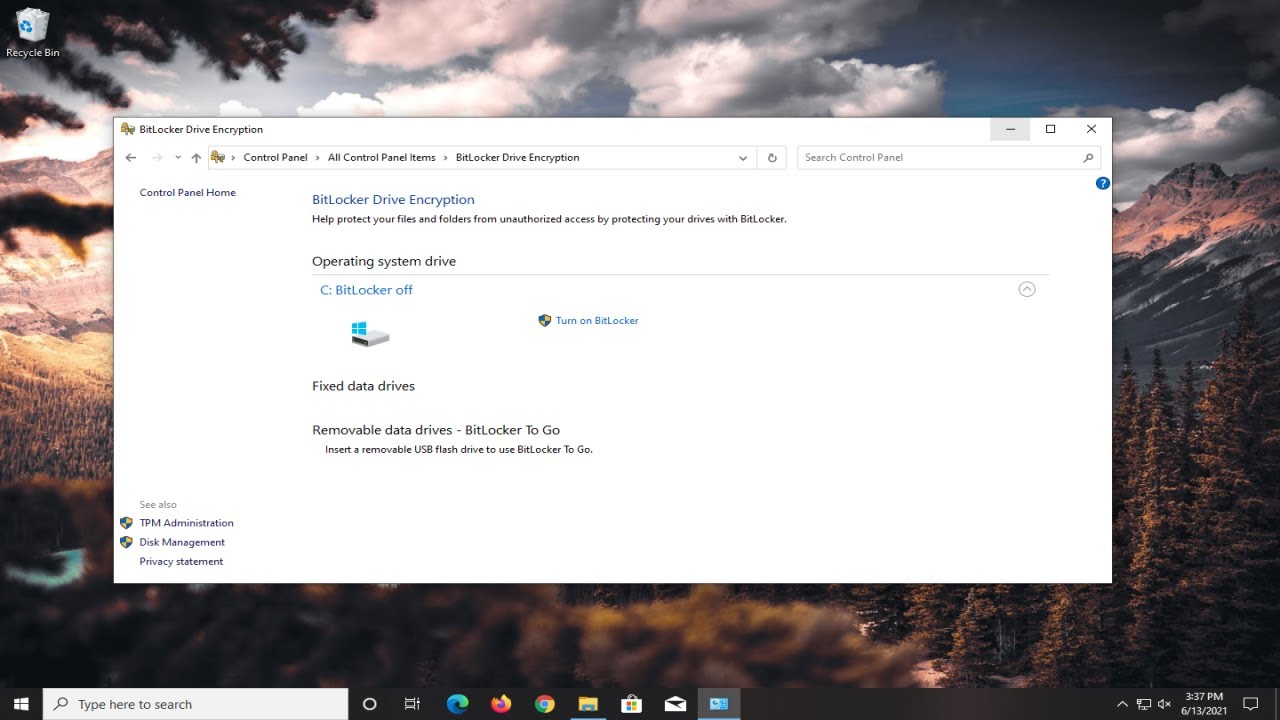Click the Refresh button in address bar
Viewport: 1280px width, 720px height.
[771, 158]
